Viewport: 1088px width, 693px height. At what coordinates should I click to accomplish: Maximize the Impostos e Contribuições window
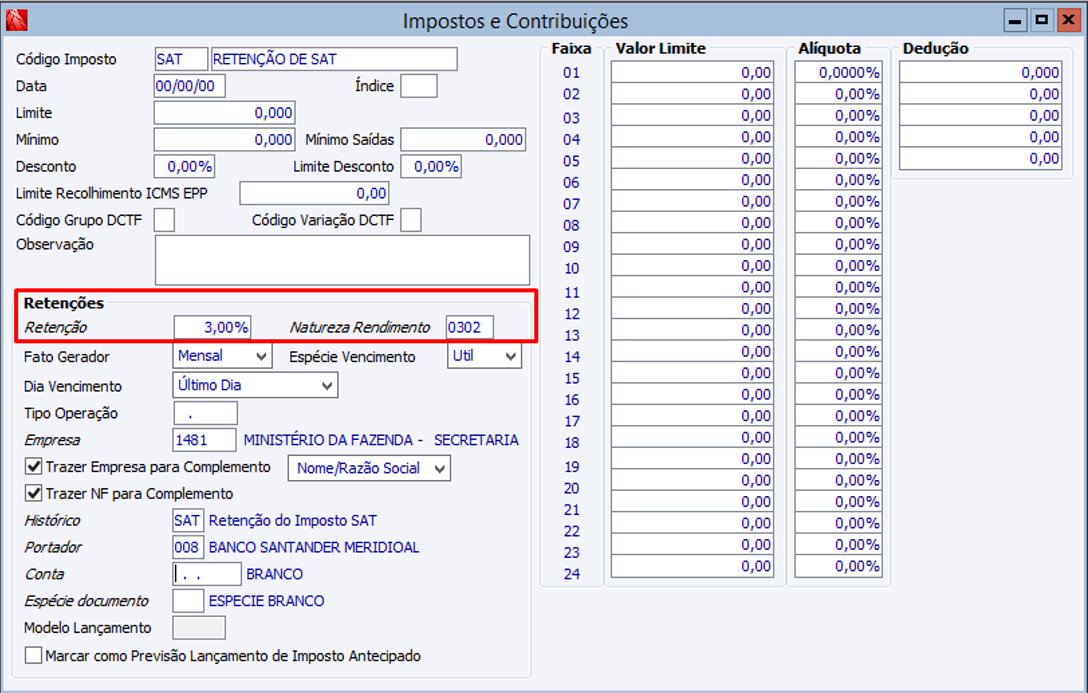pos(1042,20)
